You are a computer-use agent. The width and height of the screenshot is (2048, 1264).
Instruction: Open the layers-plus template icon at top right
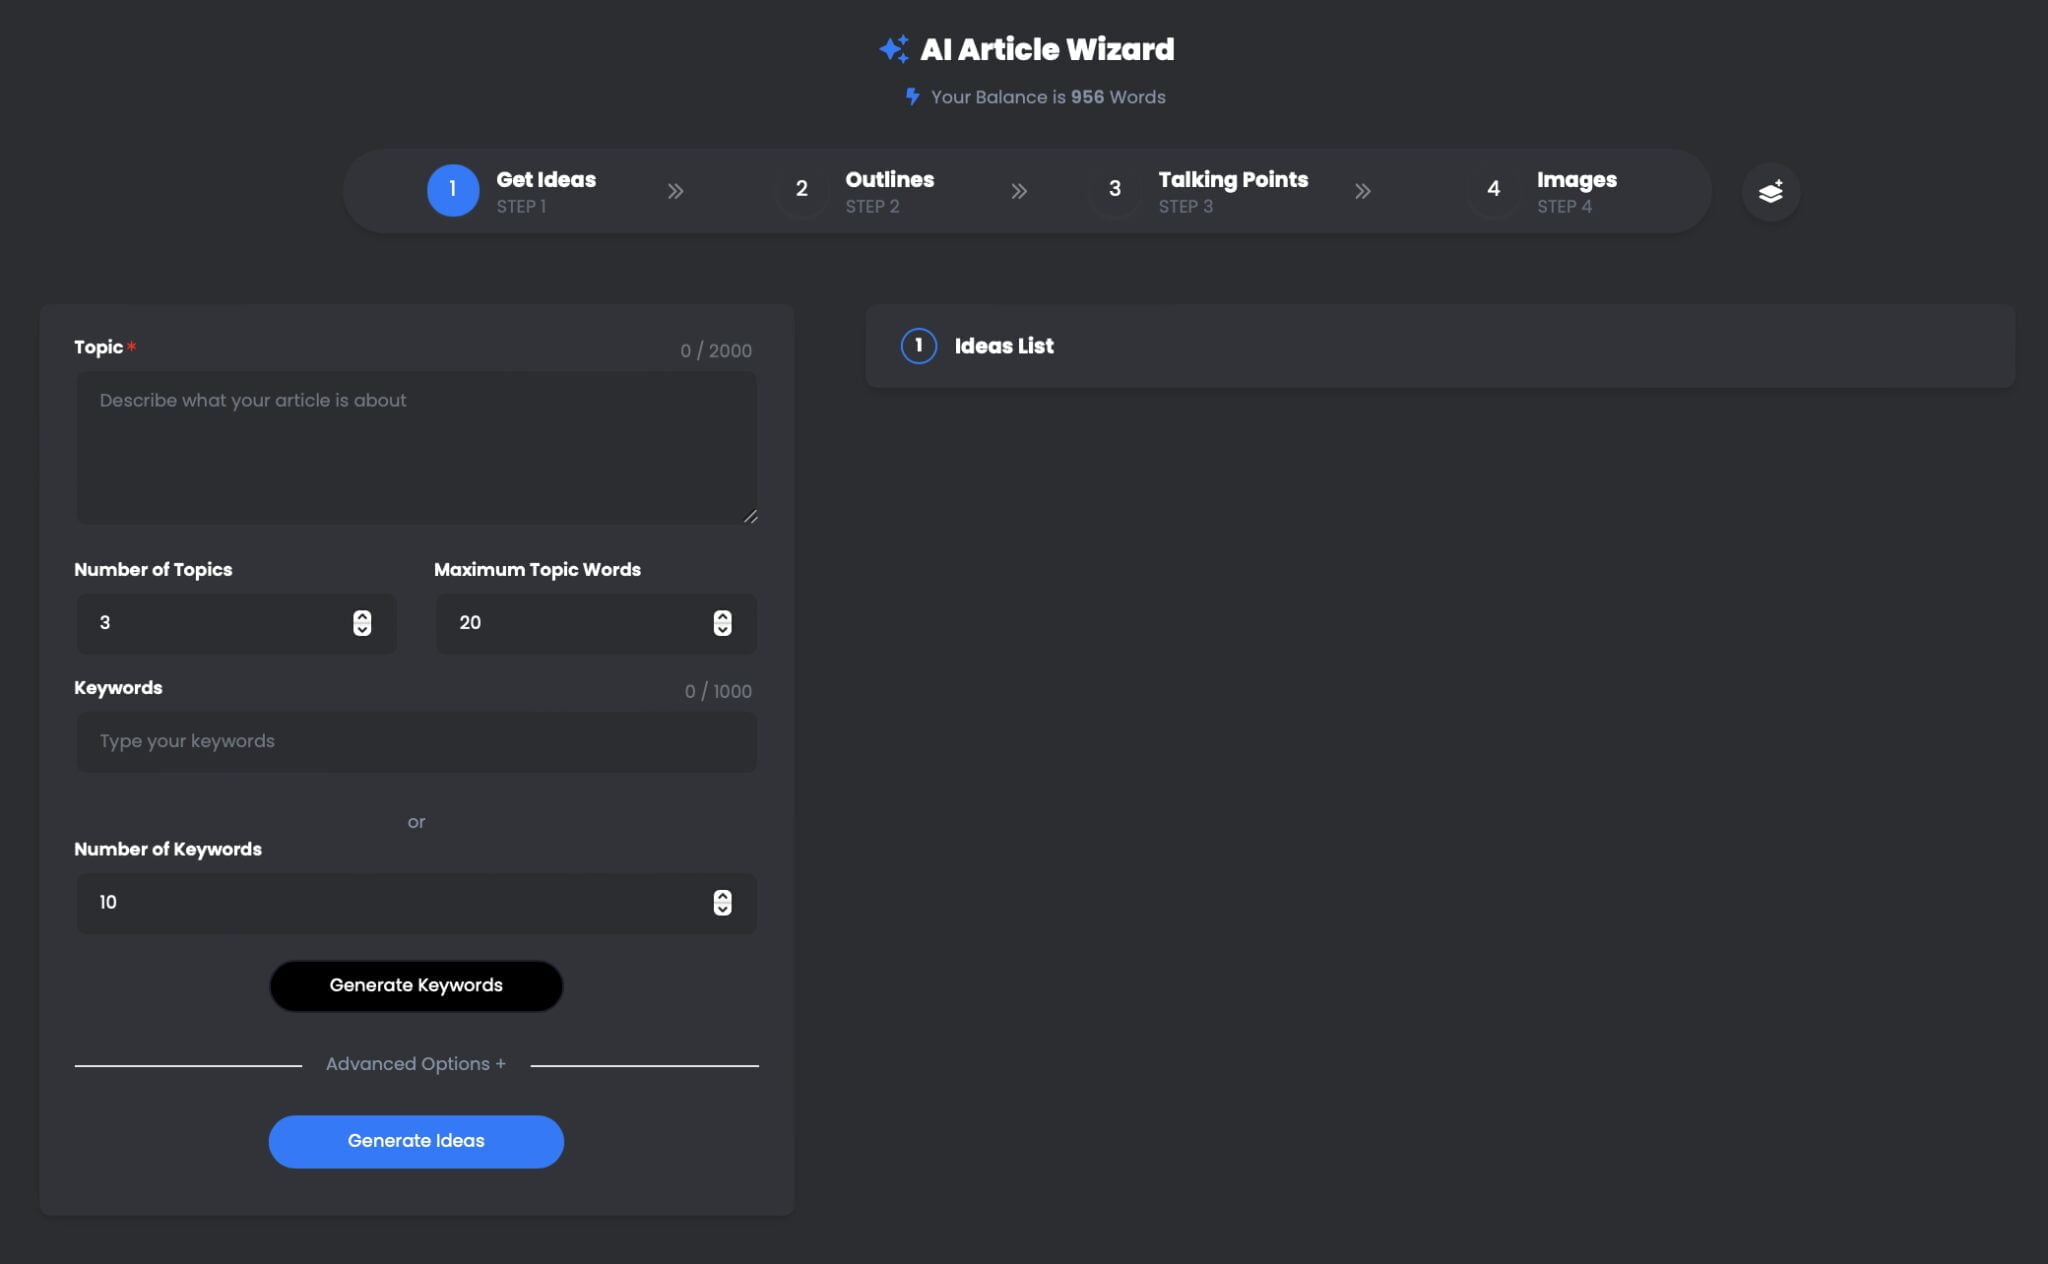tap(1770, 191)
